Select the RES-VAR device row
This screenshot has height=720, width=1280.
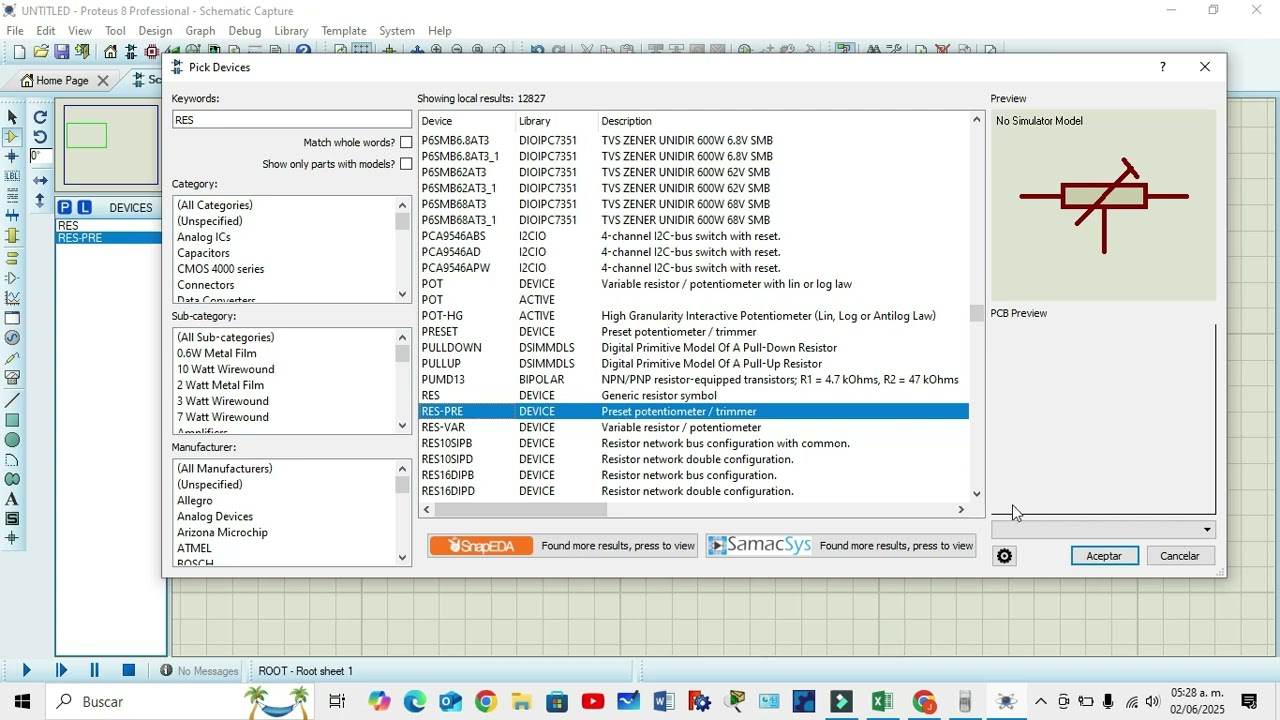[693, 427]
